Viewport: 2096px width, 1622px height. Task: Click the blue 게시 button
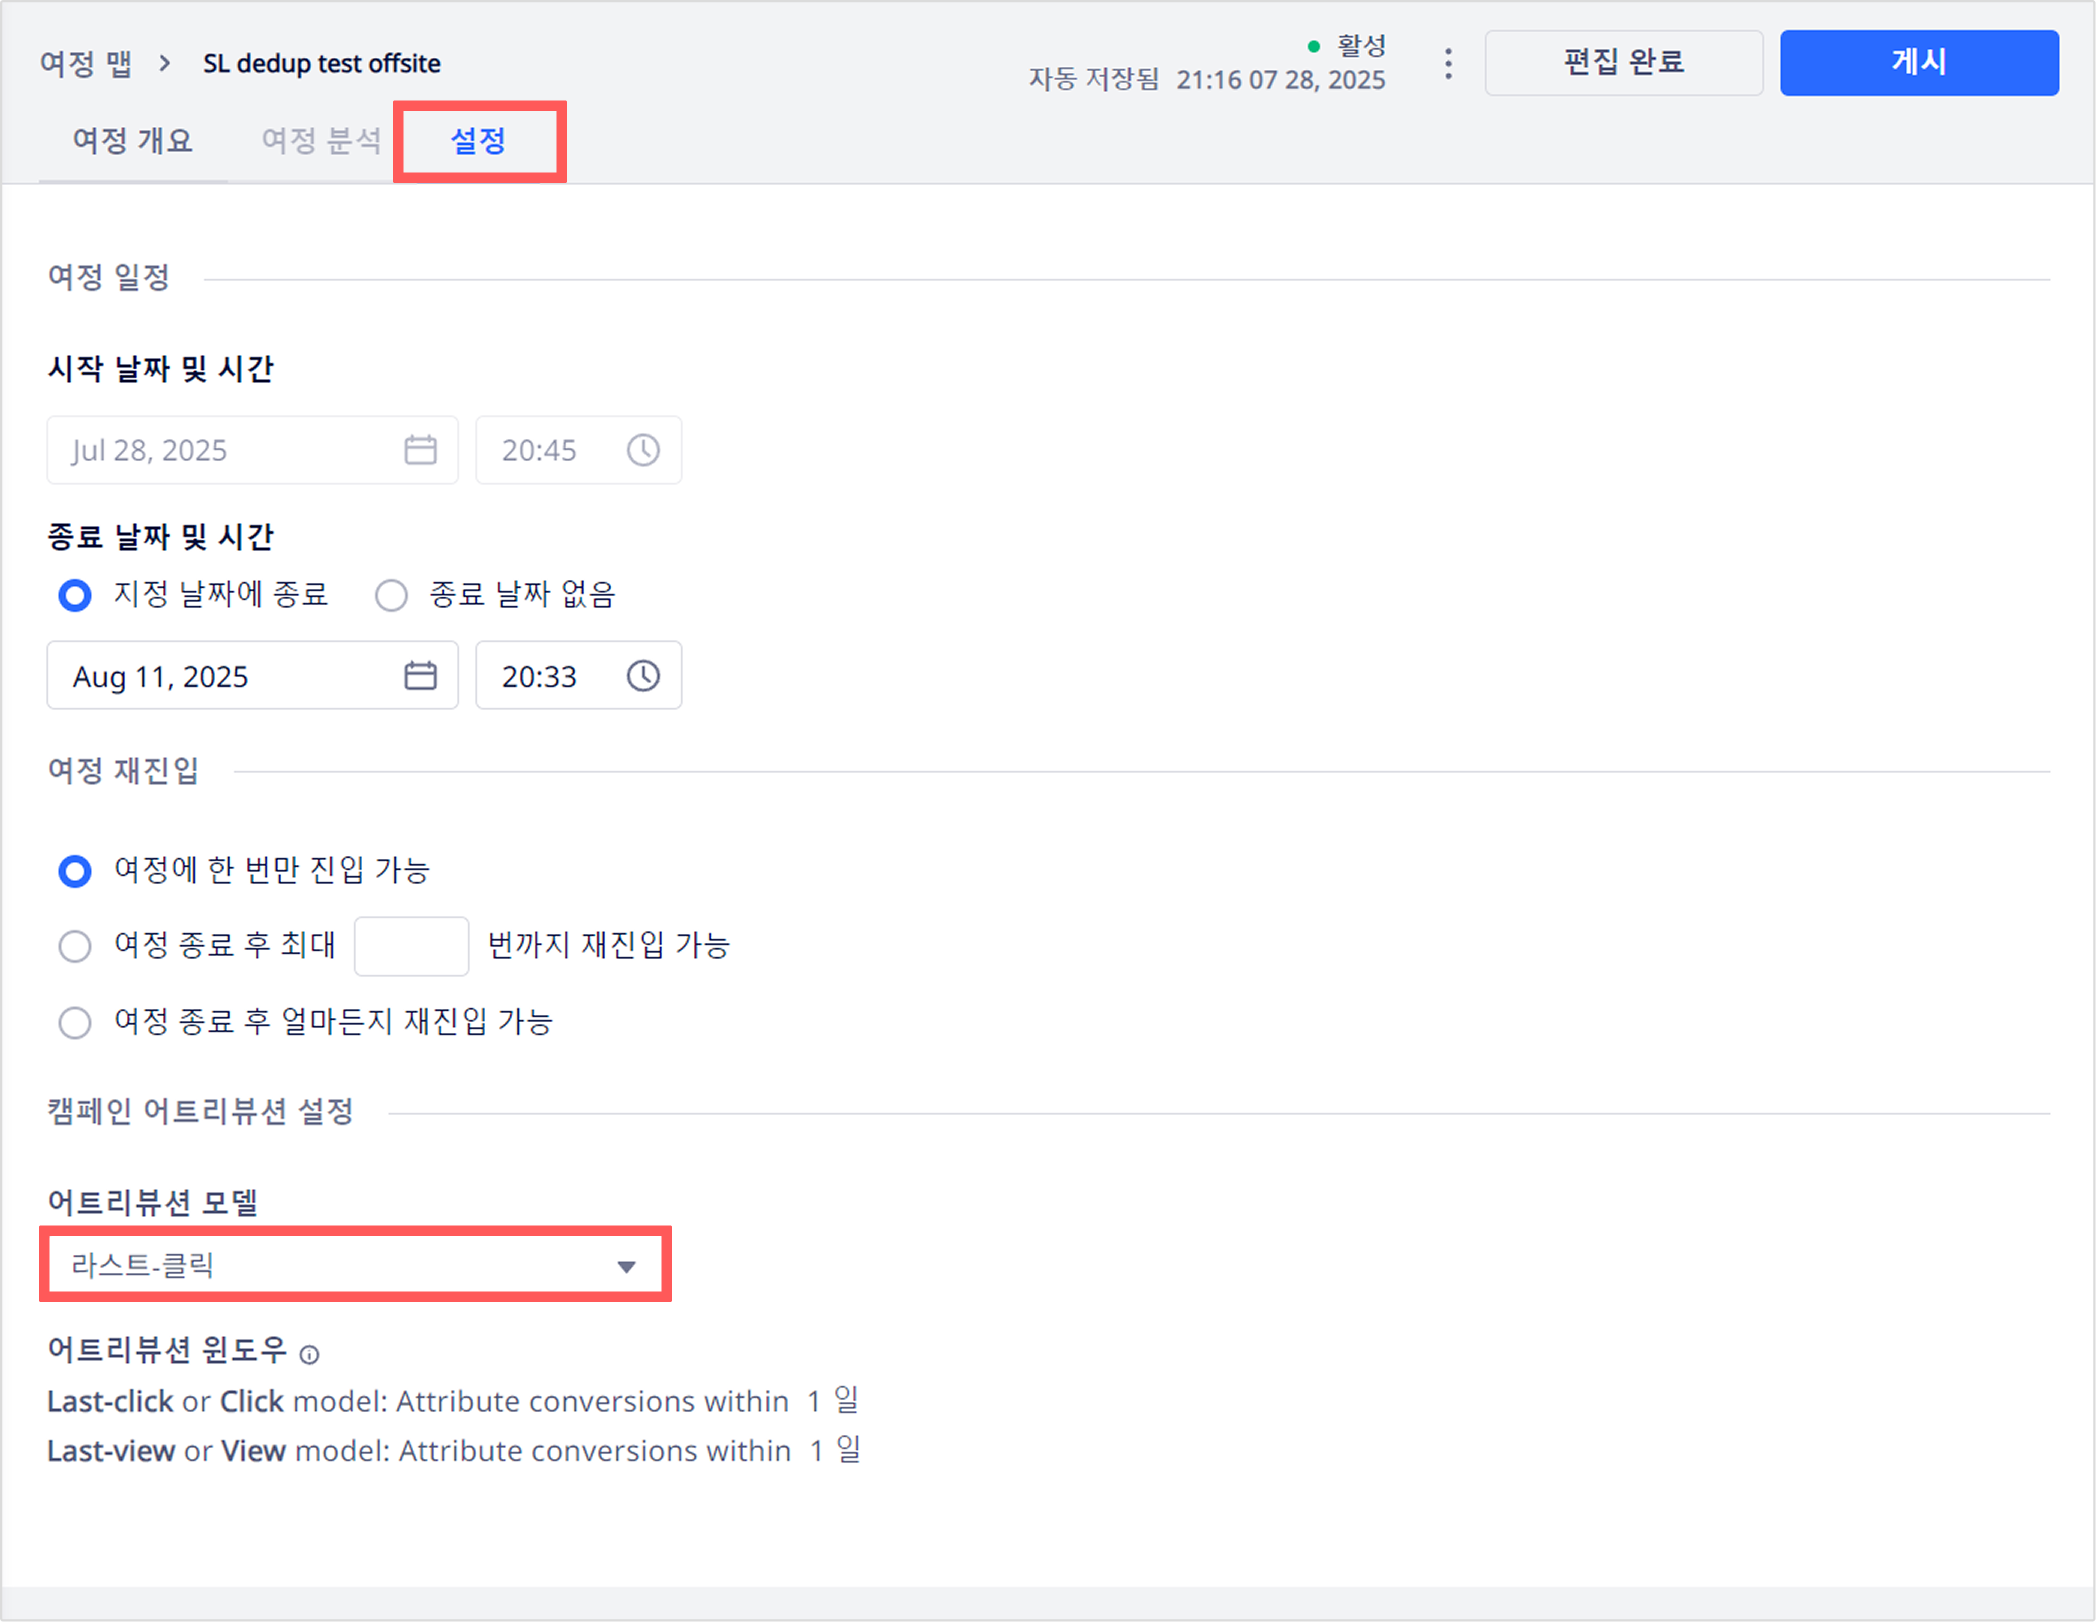click(x=1919, y=63)
